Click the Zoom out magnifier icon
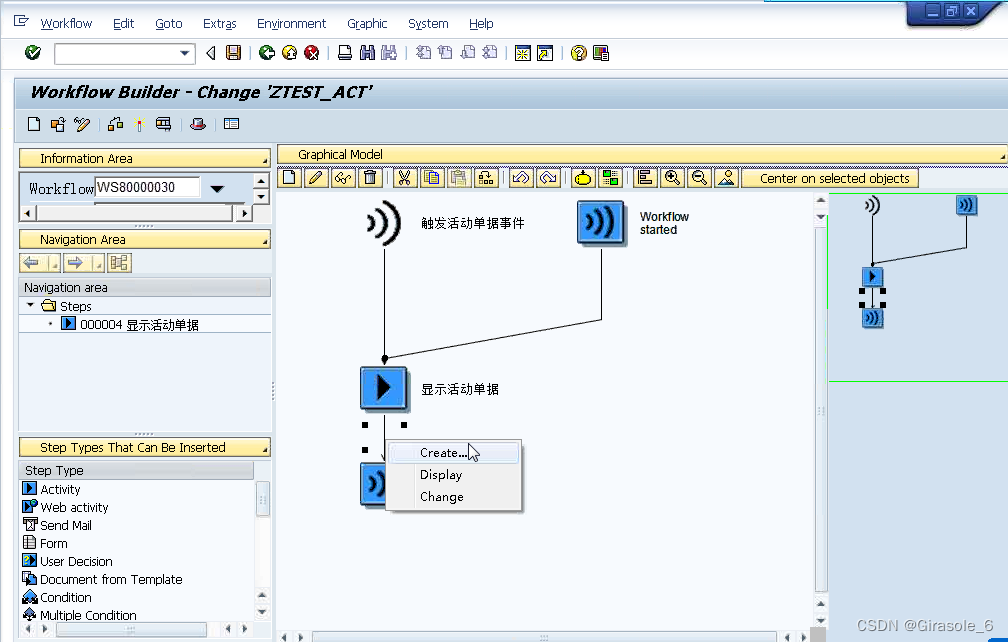Viewport: 1008px width, 642px height. pos(699,178)
